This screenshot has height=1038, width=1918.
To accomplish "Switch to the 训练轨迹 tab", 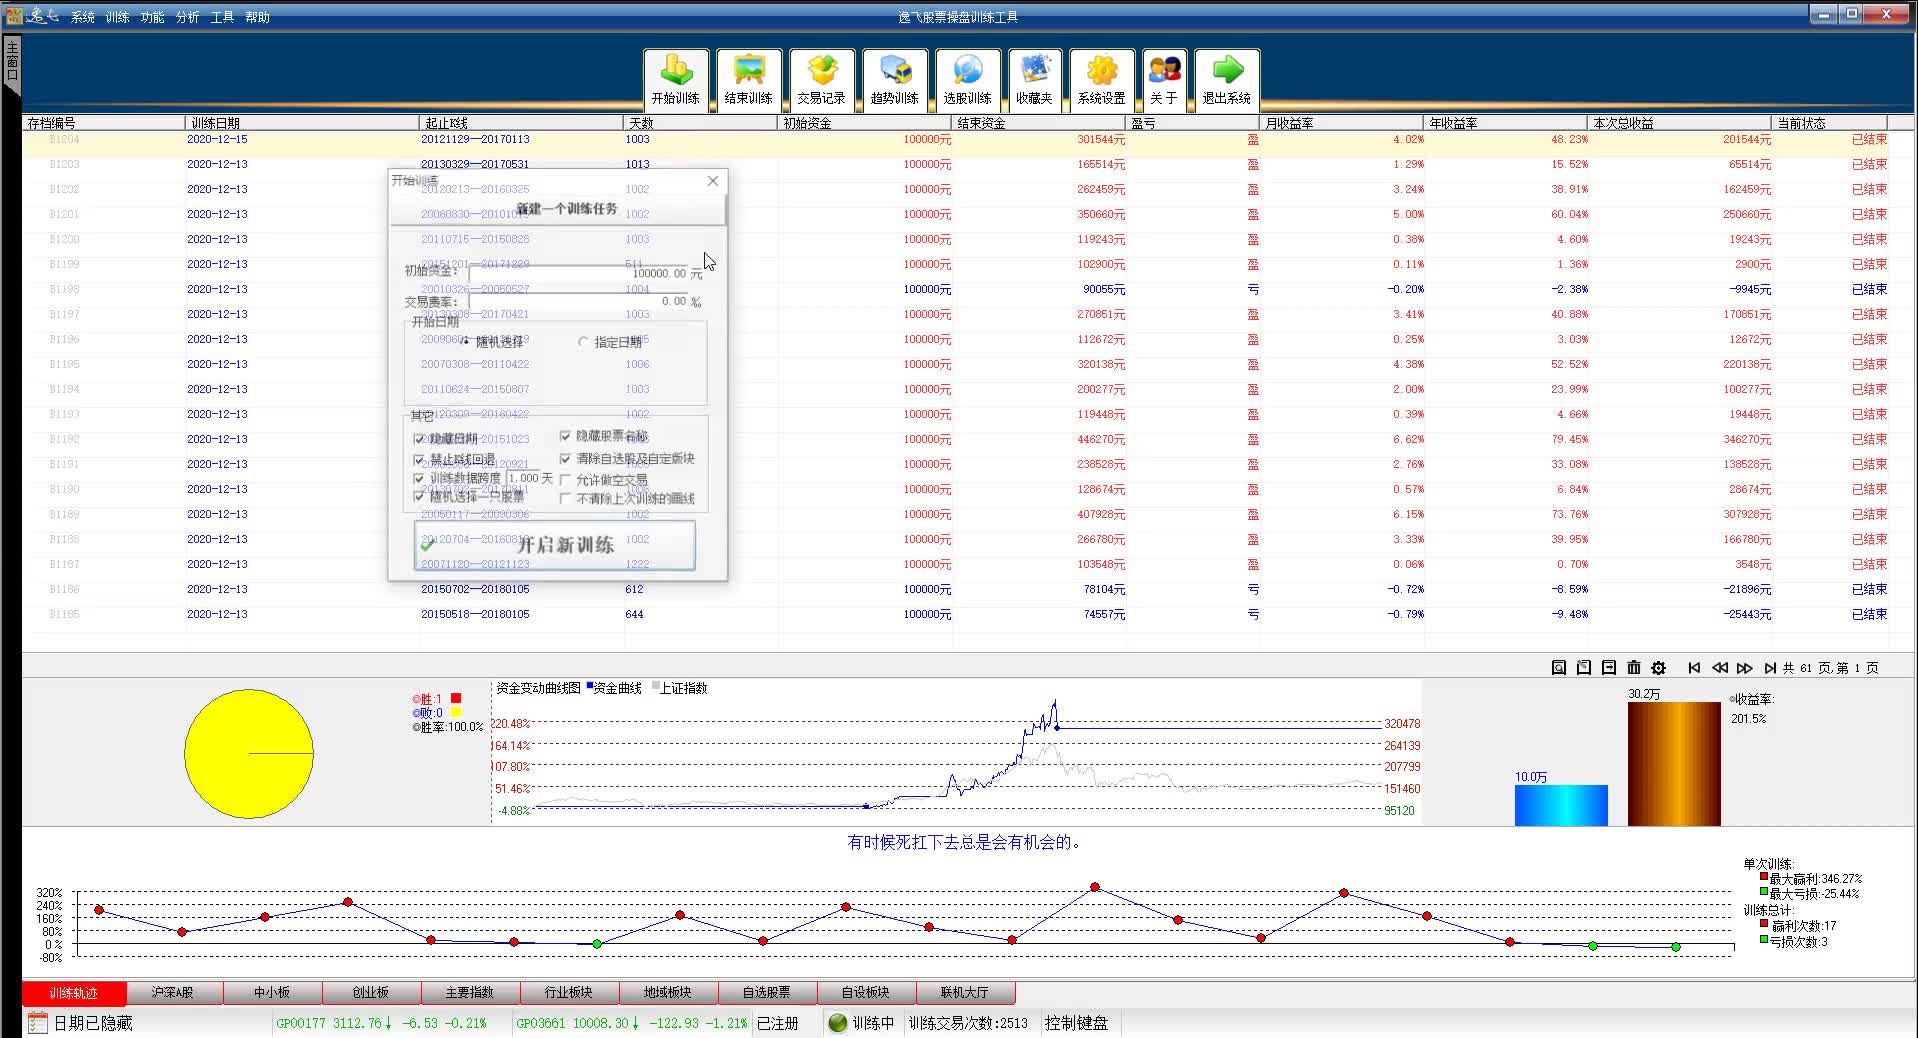I will [74, 993].
